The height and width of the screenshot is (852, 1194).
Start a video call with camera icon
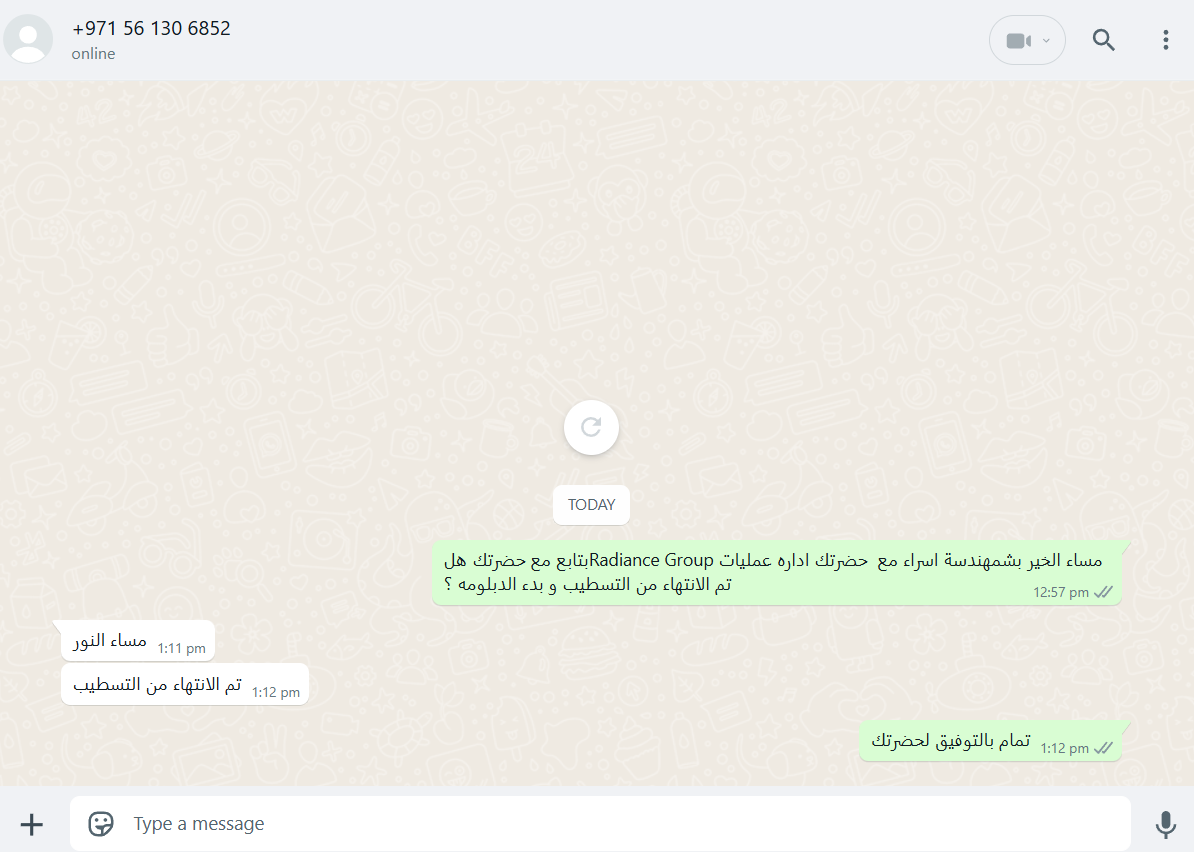(1018, 40)
